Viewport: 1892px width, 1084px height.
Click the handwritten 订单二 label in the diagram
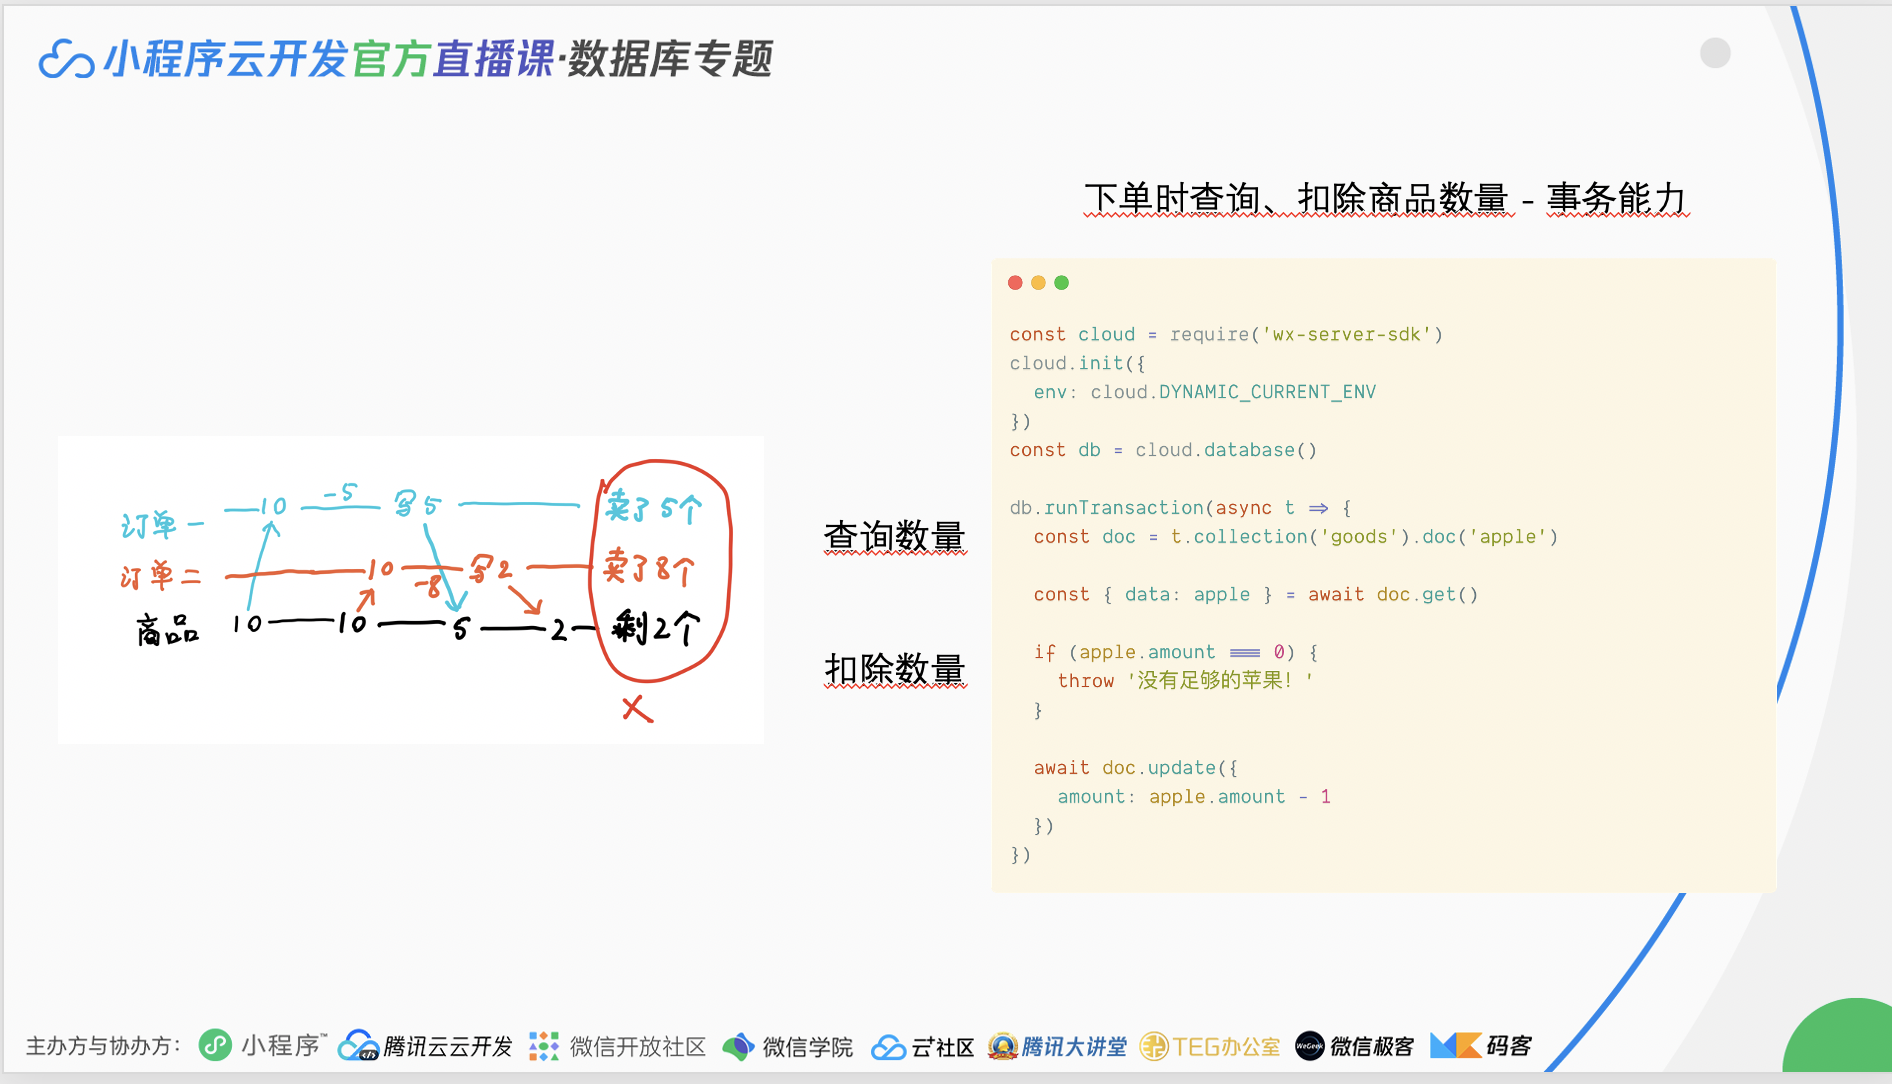[x=160, y=576]
